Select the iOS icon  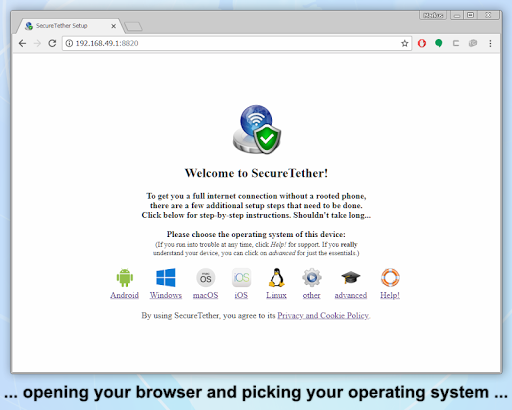pos(241,278)
